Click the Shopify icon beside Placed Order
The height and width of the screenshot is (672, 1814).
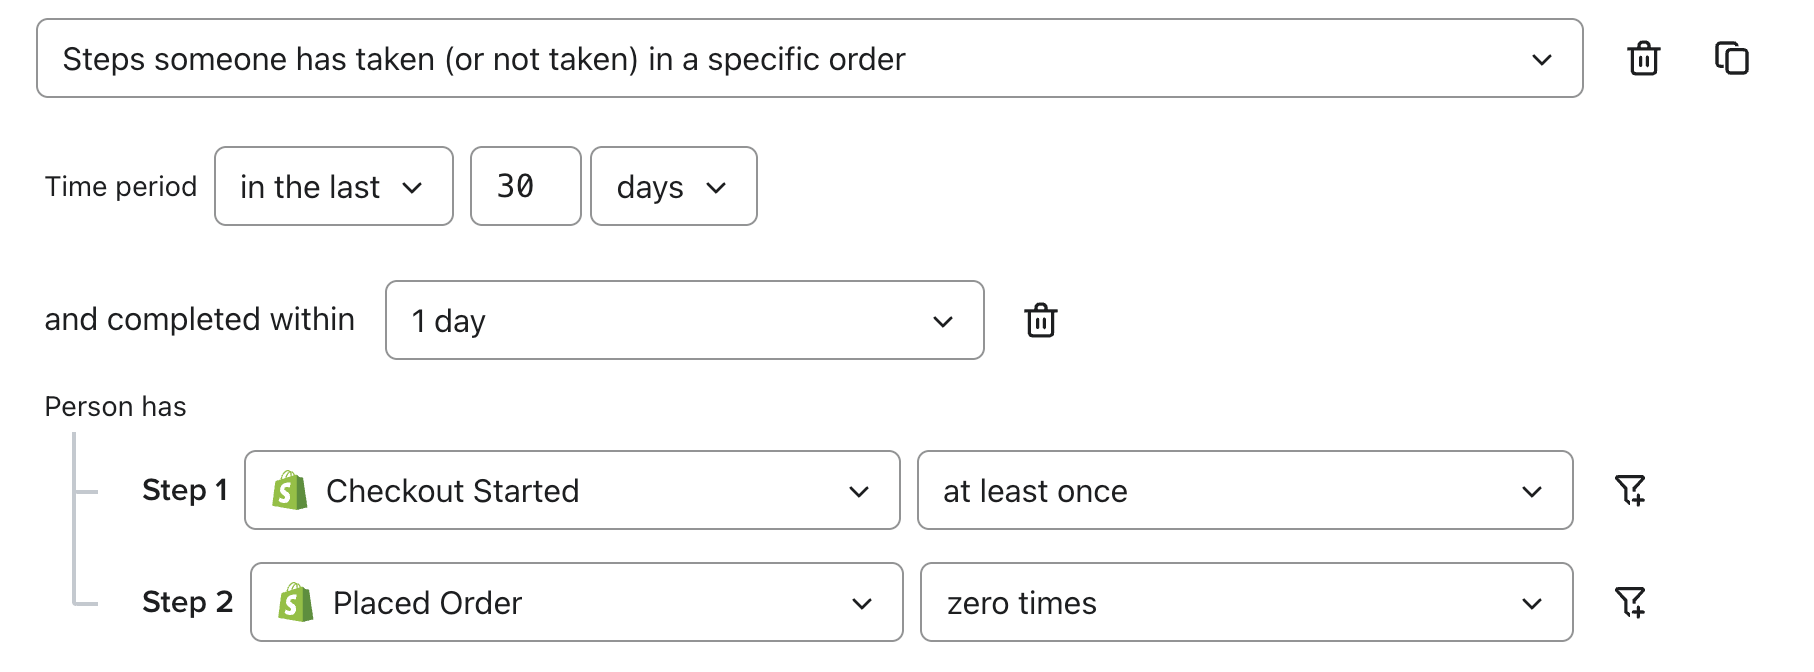pyautogui.click(x=292, y=602)
